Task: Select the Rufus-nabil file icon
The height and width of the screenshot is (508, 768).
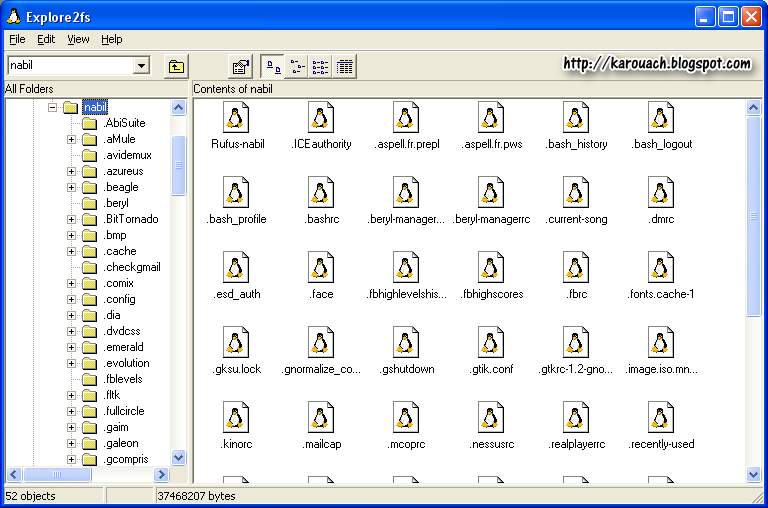Action: [x=236, y=118]
